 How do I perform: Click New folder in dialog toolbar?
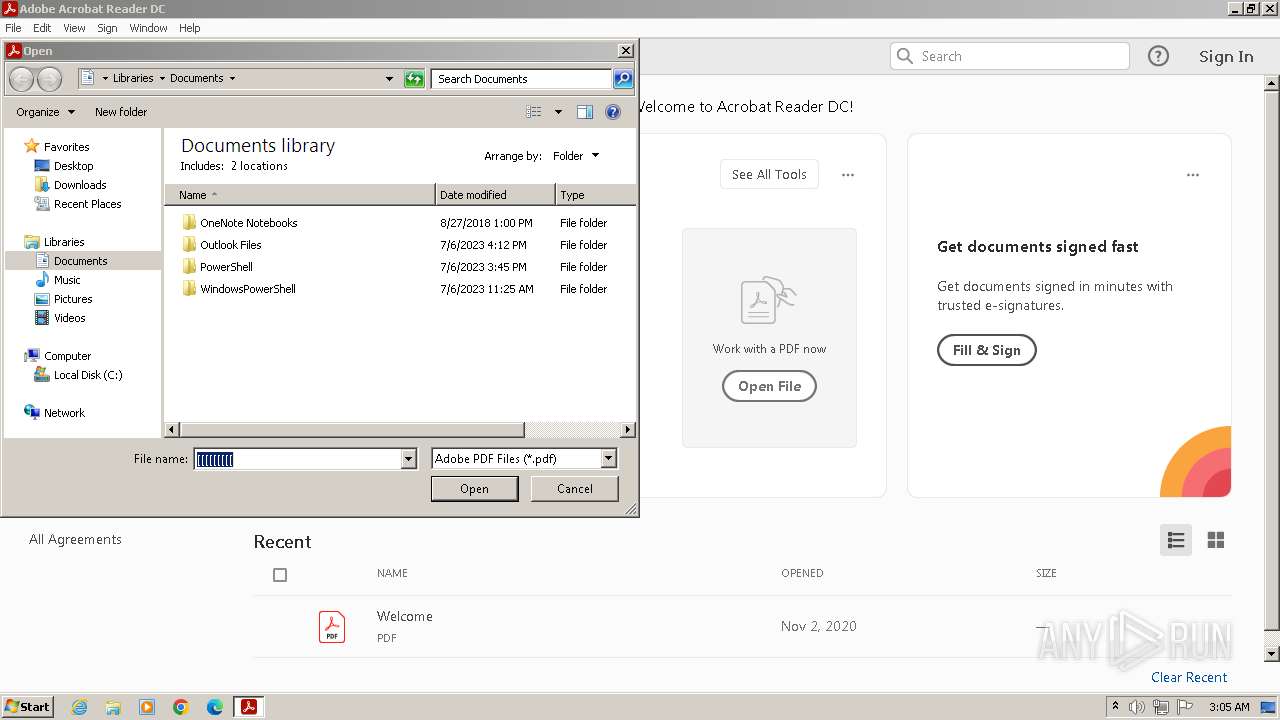click(x=121, y=112)
